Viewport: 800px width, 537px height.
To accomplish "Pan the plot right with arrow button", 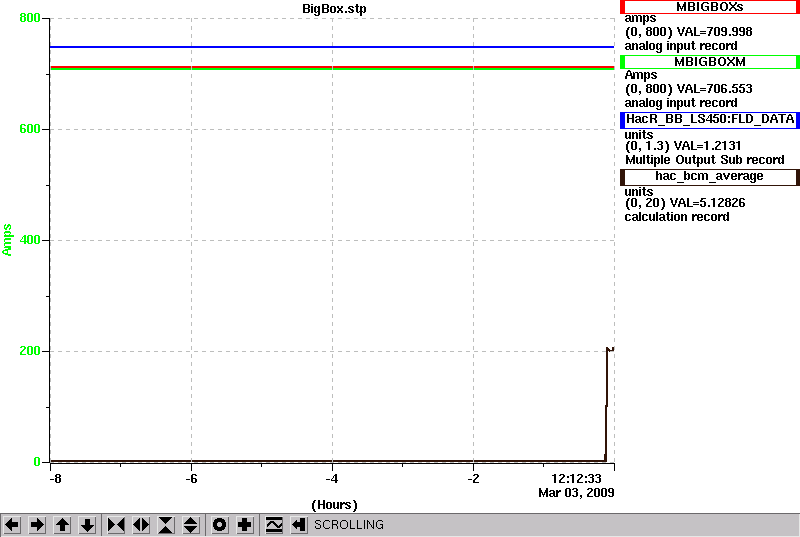I will pyautogui.click(x=37, y=525).
